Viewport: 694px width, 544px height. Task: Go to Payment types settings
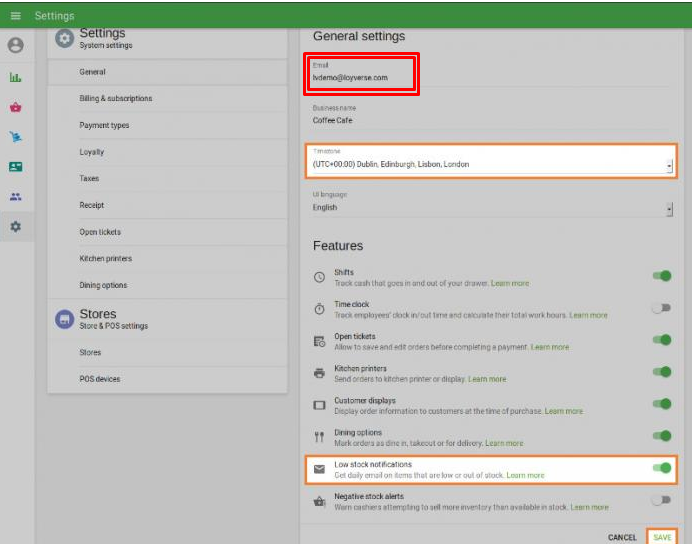point(104,125)
